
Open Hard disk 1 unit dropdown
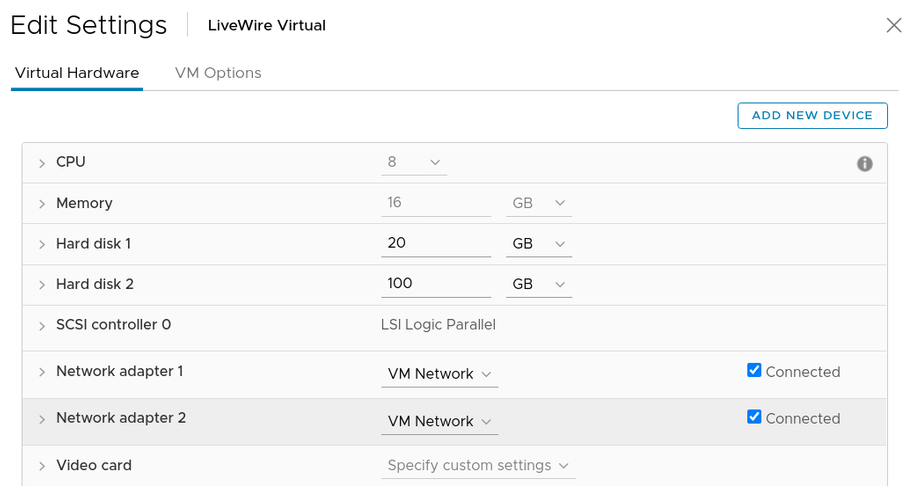point(539,243)
